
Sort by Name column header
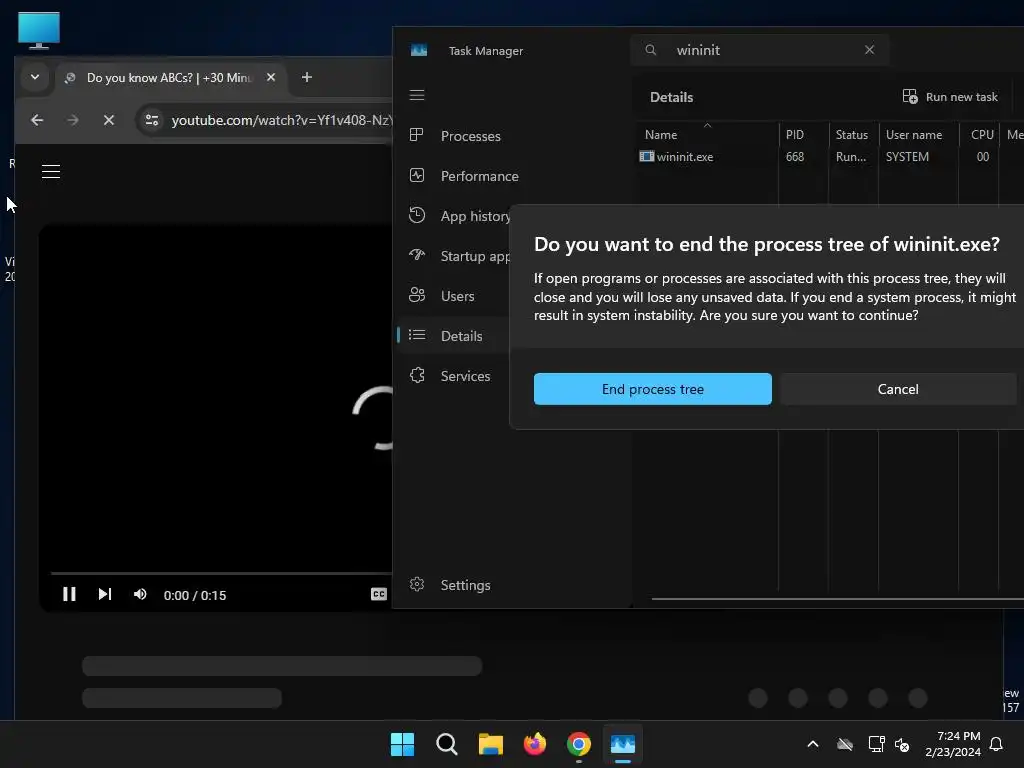(x=707, y=135)
